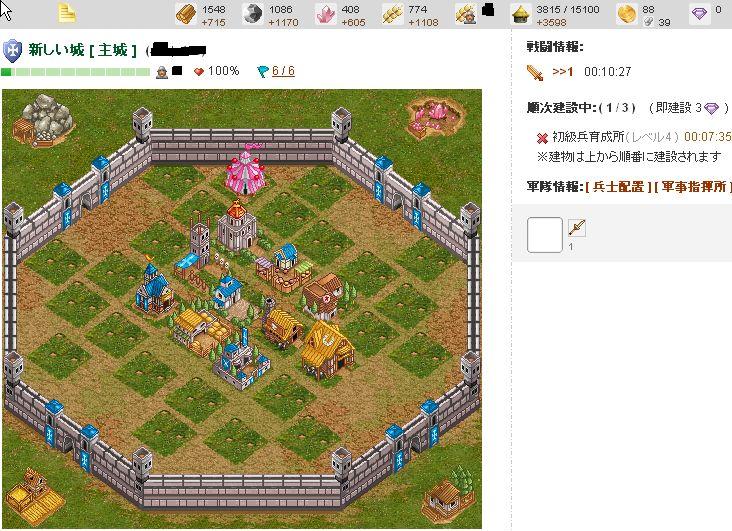Click the storage hut capacity icon
Screen dimensions: 732x531
click(x=521, y=14)
